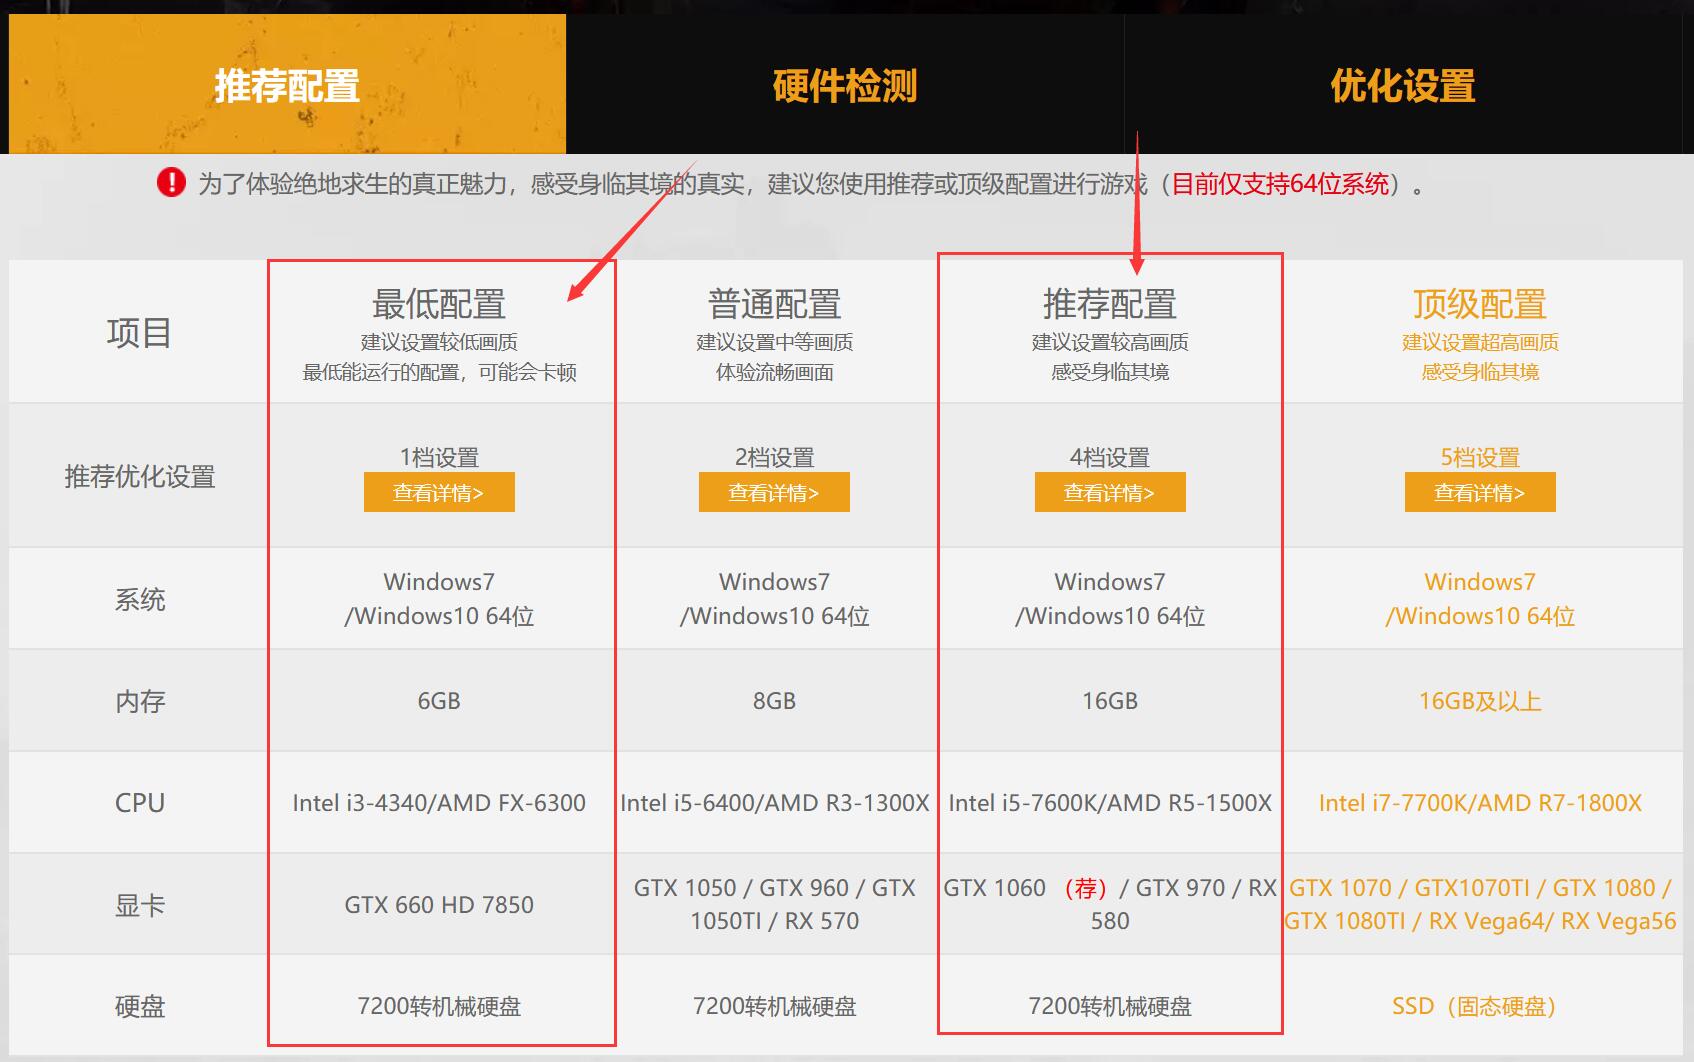This screenshot has width=1694, height=1062.
Task: Select the 普通配置 column heading
Action: tap(774, 304)
